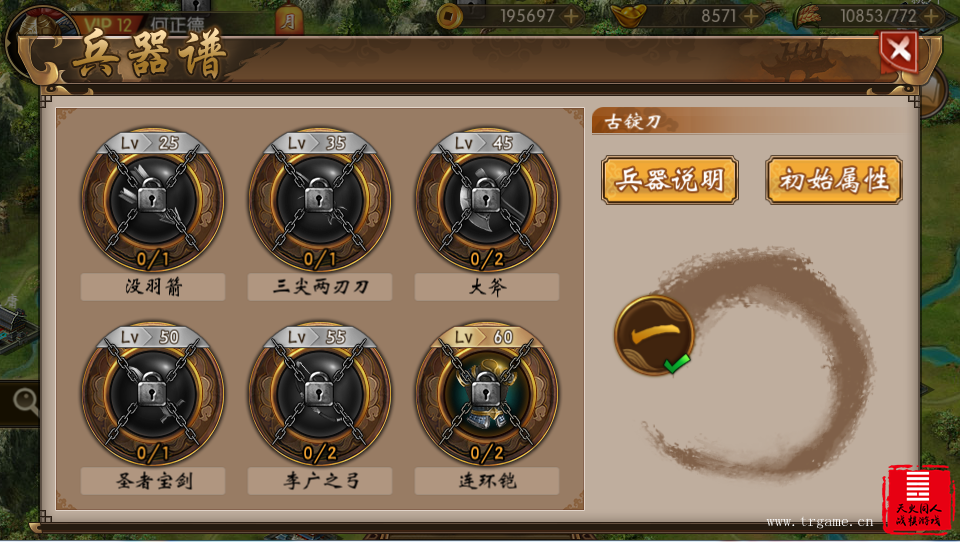Select the locked 李广之弓 weapon icon
This screenshot has width=960, height=542.
pos(320,393)
